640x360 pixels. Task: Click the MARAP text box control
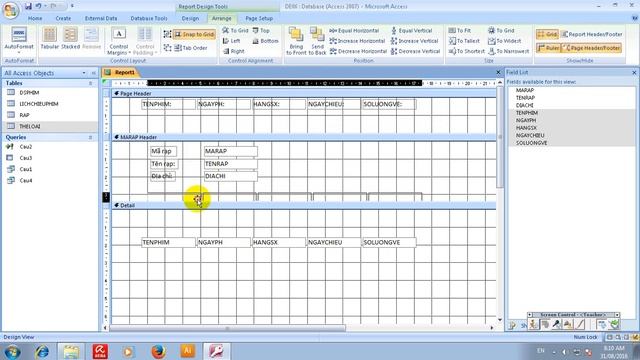pyautogui.click(x=231, y=151)
